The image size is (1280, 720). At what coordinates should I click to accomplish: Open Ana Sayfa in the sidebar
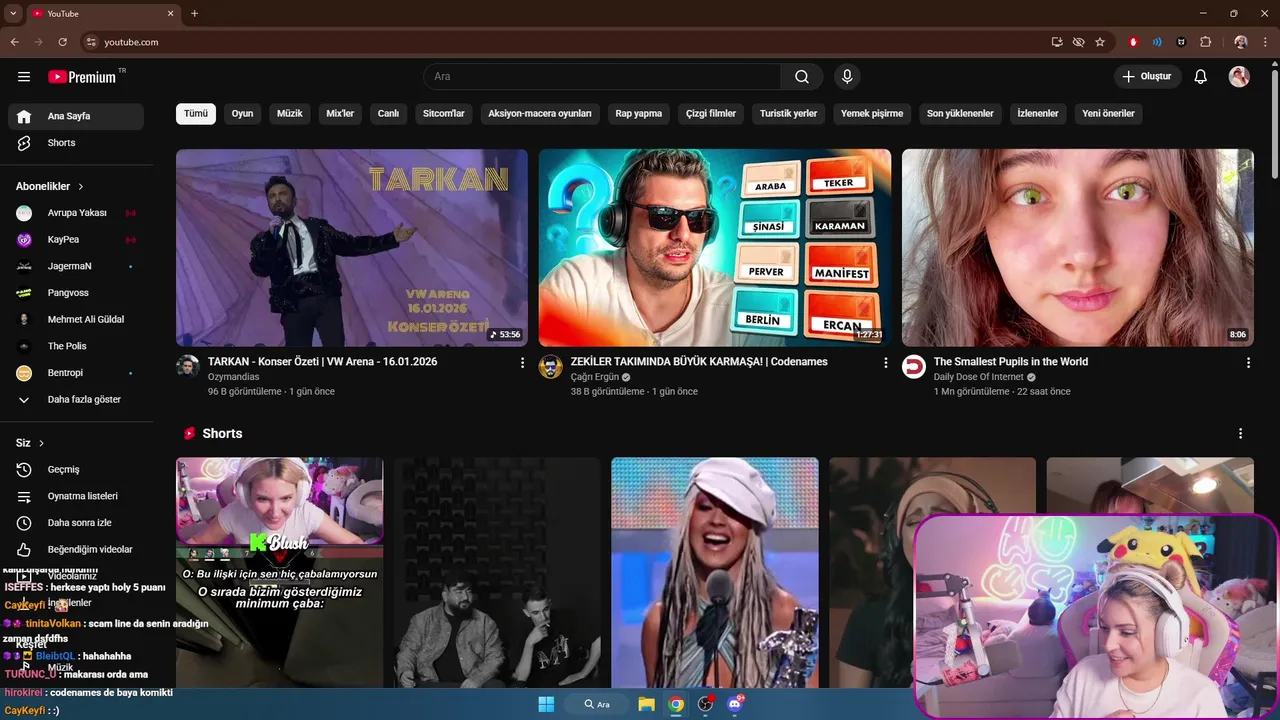tap(76, 116)
